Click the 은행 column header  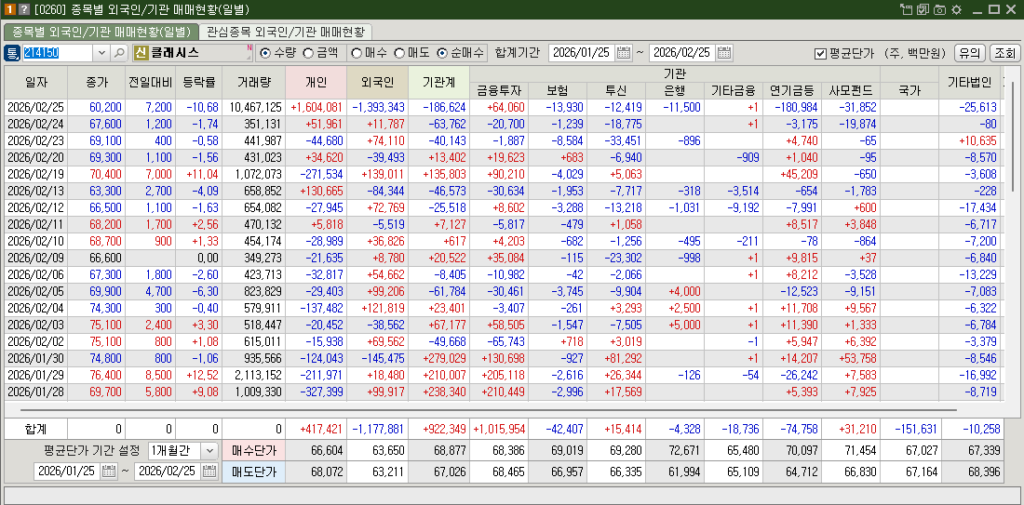[675, 91]
